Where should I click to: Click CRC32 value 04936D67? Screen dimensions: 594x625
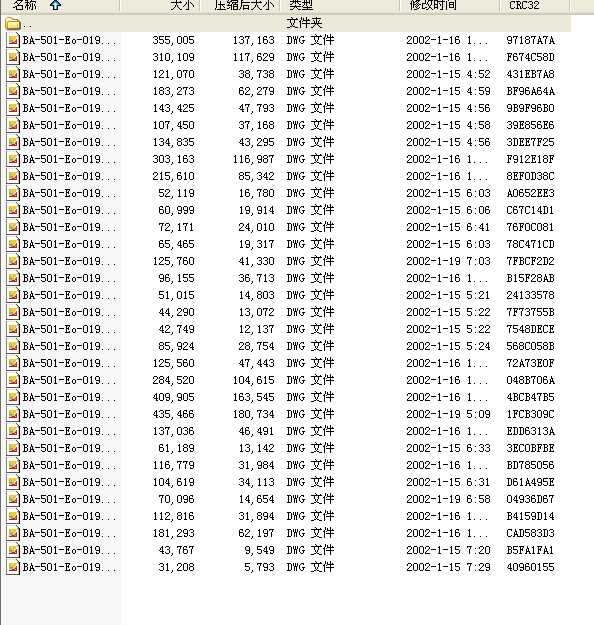point(530,499)
